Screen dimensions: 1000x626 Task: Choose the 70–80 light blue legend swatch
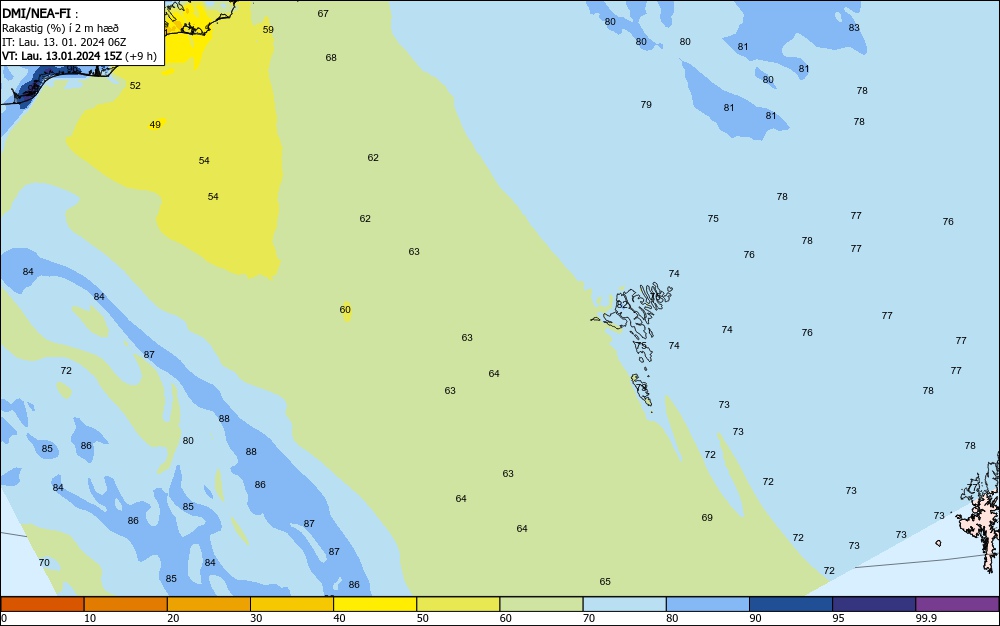click(x=624, y=604)
